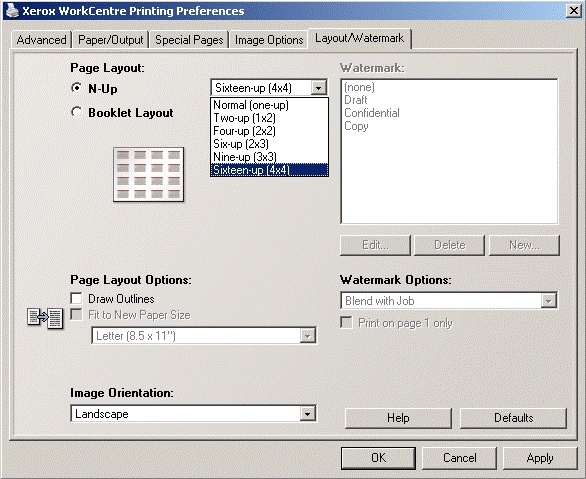
Task: Choose Normal (one-up) from the list
Action: [269, 105]
